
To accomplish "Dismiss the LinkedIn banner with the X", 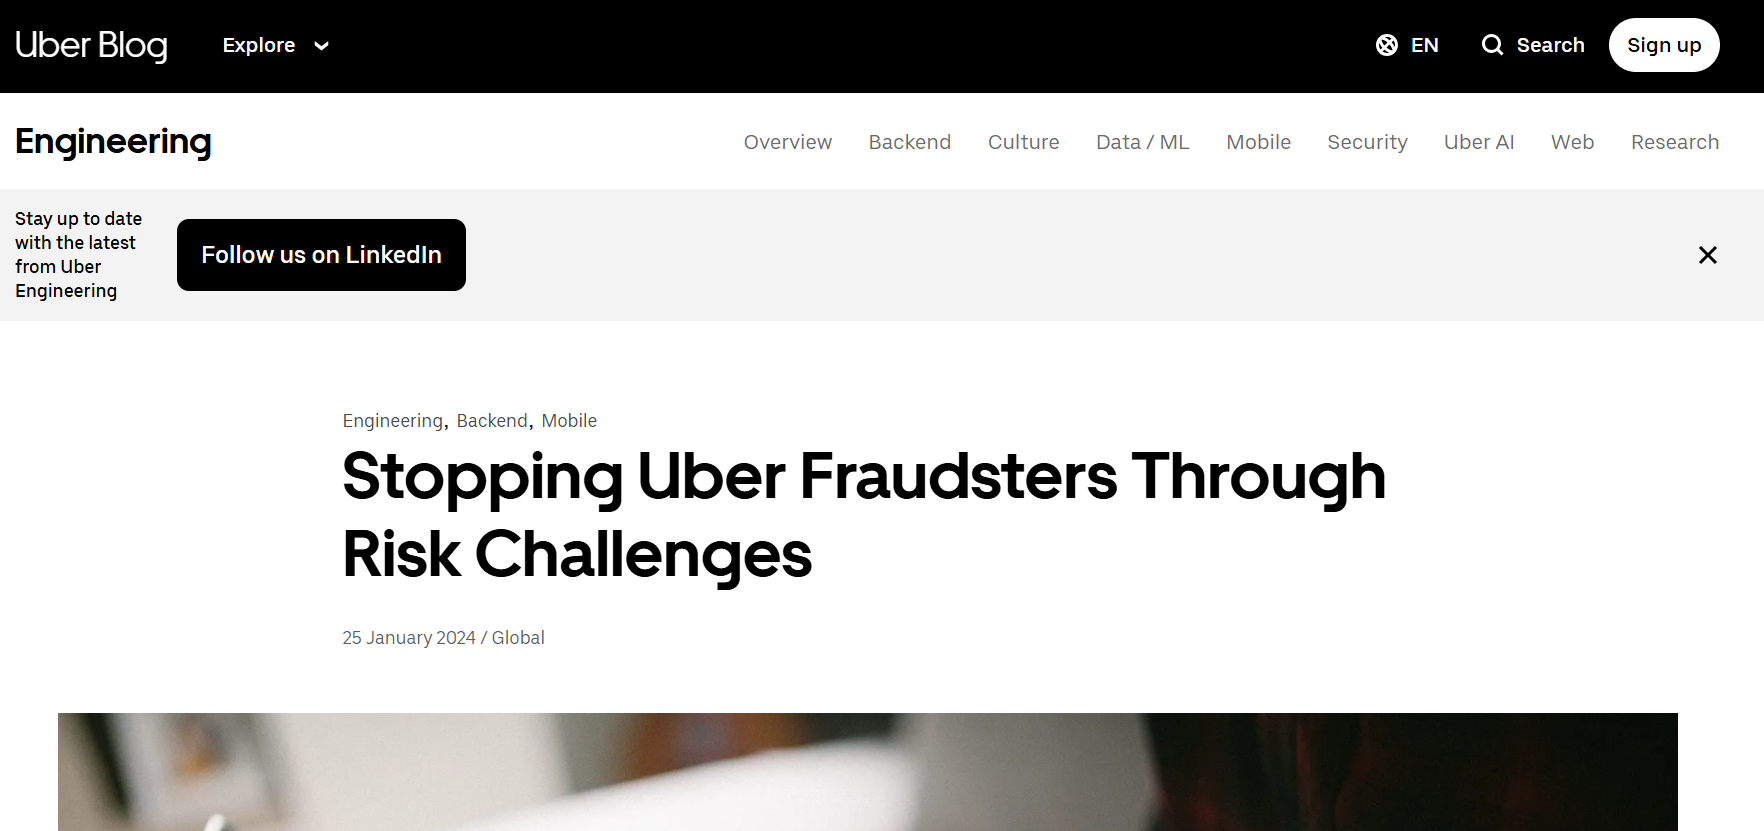I will pos(1707,255).
